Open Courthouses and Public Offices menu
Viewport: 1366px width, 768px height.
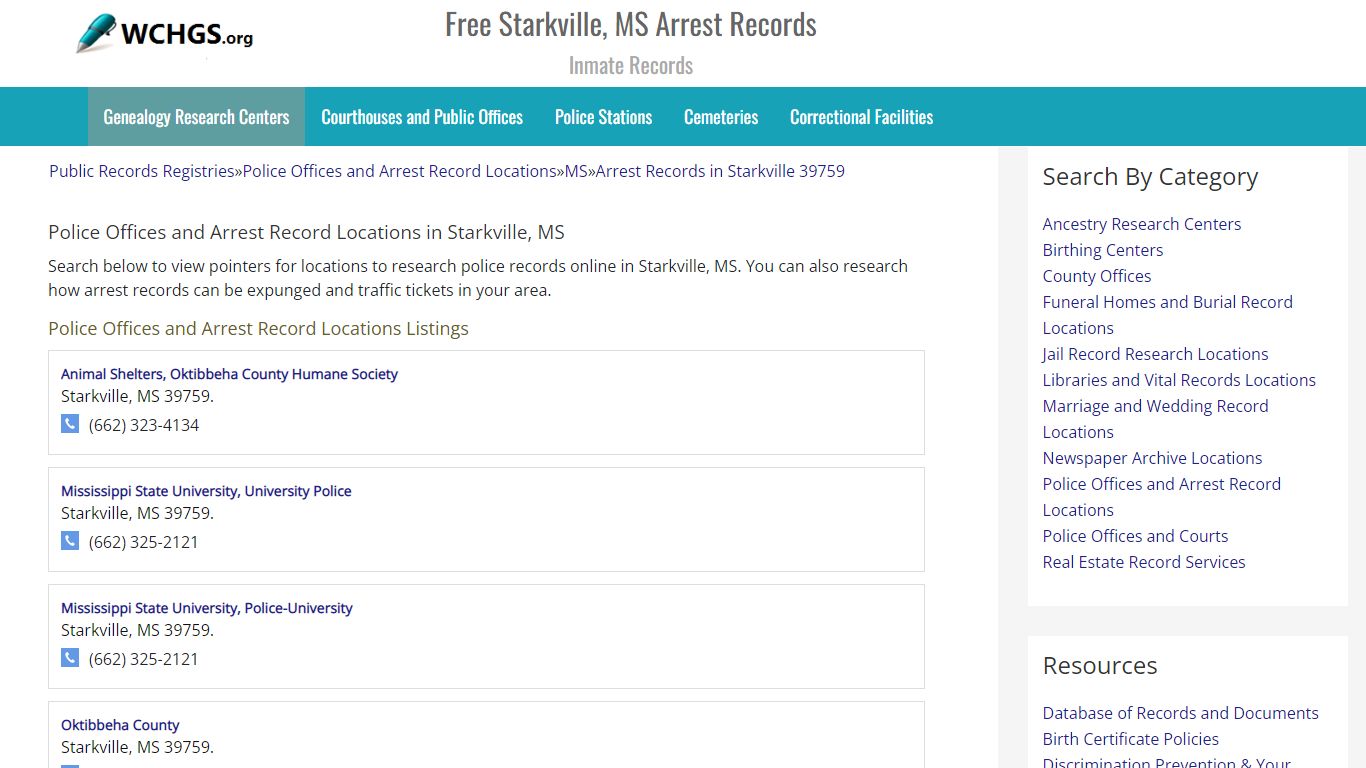point(422,117)
